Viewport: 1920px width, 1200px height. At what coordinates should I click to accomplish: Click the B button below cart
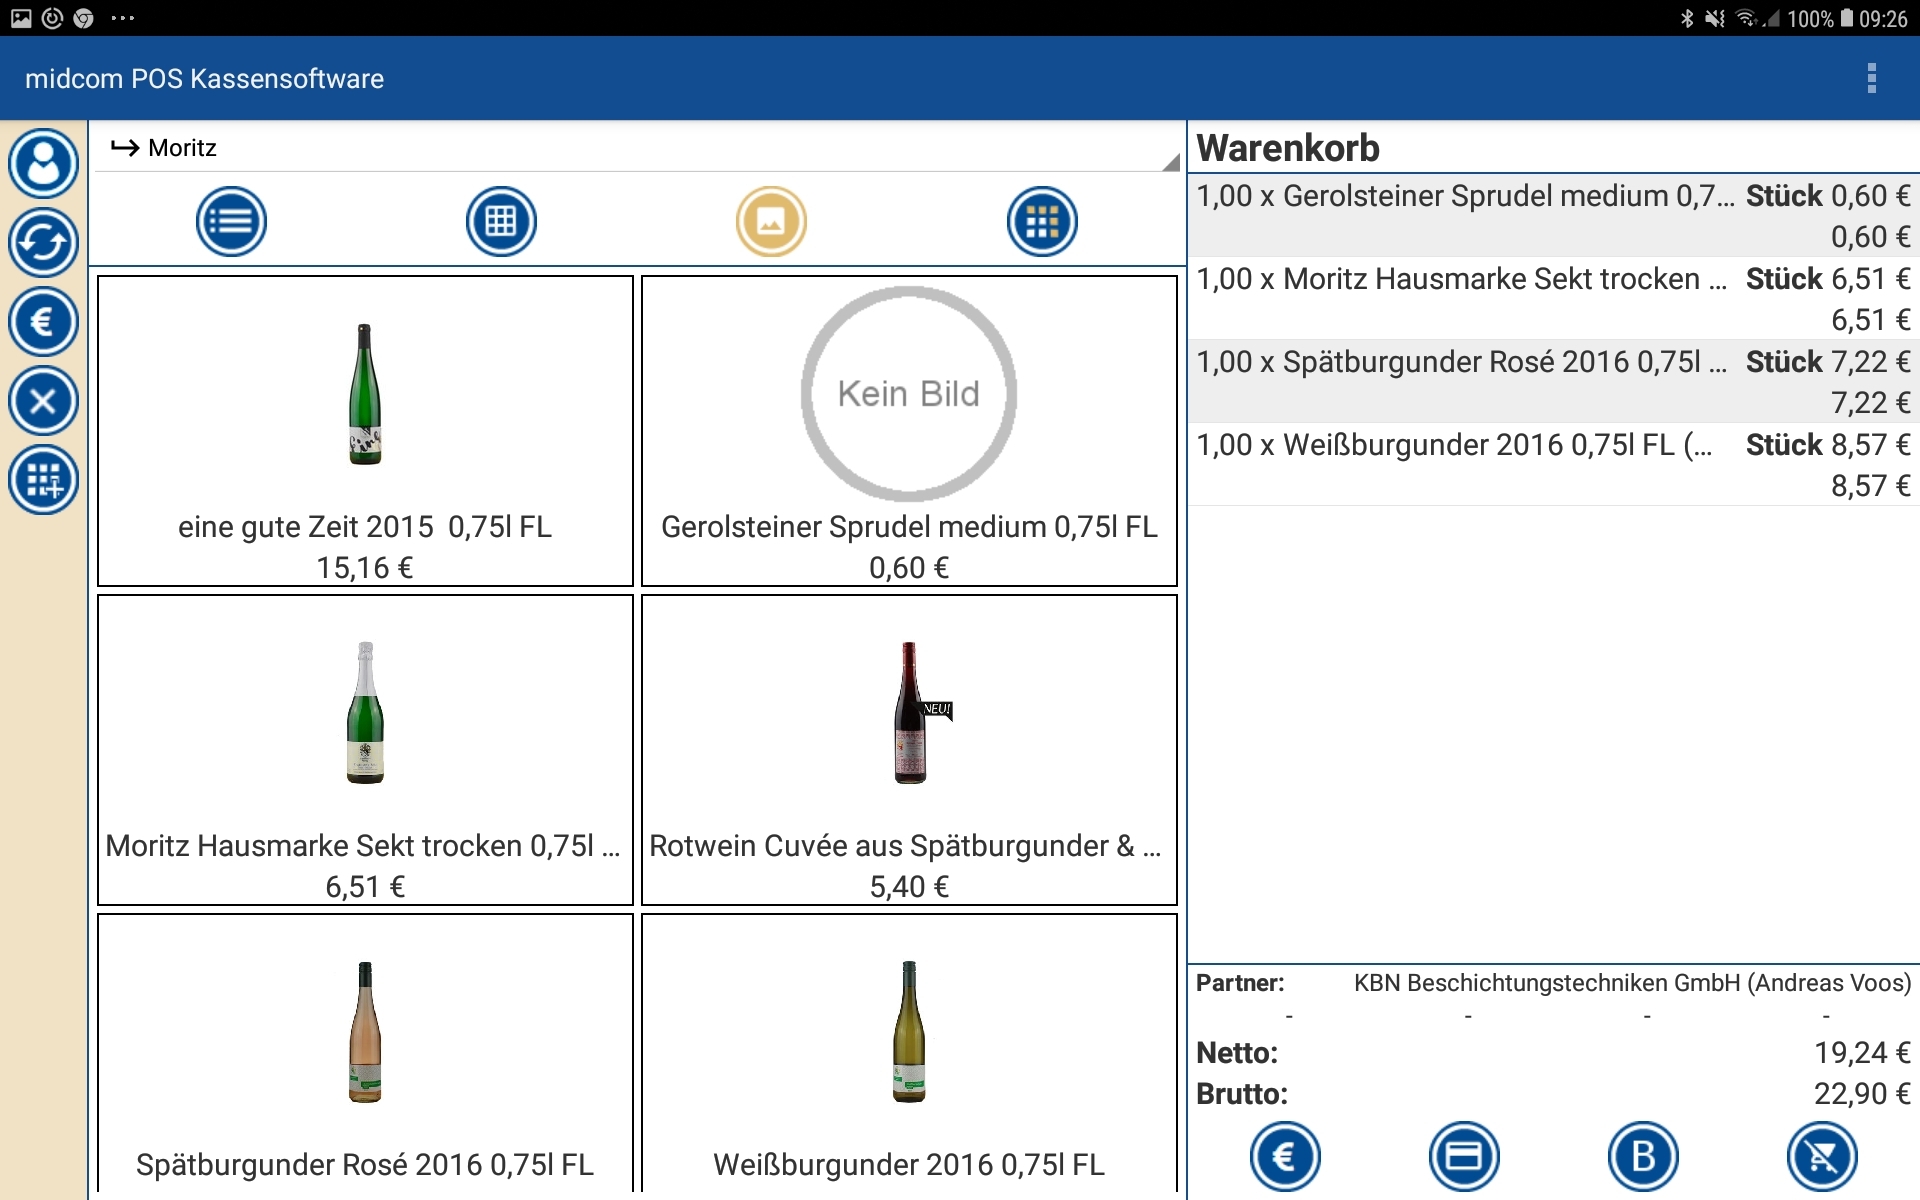pos(1642,1156)
